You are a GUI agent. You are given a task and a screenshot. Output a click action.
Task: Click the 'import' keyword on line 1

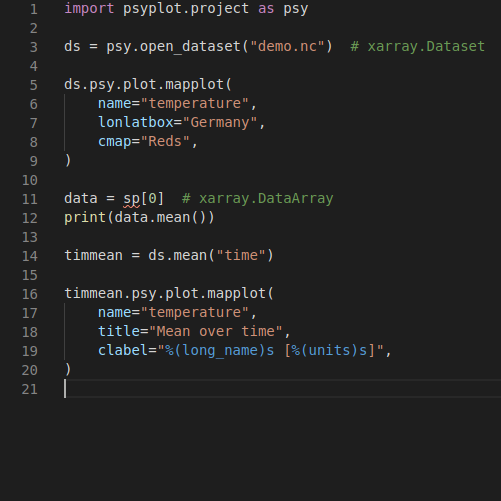click(x=89, y=8)
